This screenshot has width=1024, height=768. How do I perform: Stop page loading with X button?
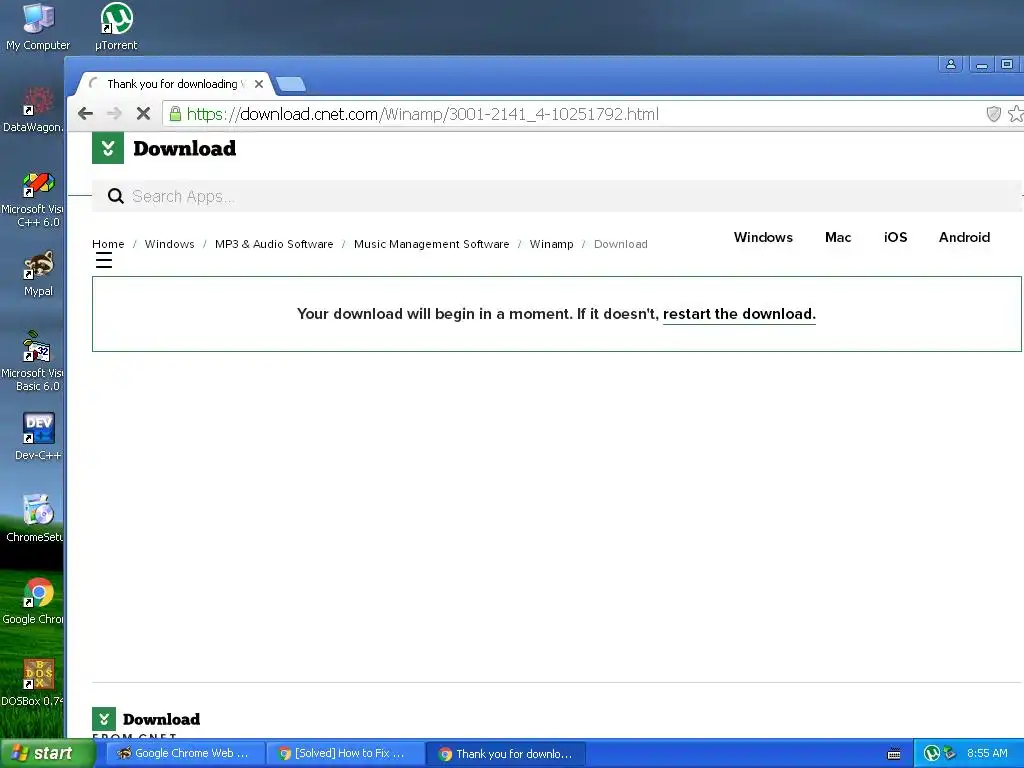tap(143, 114)
